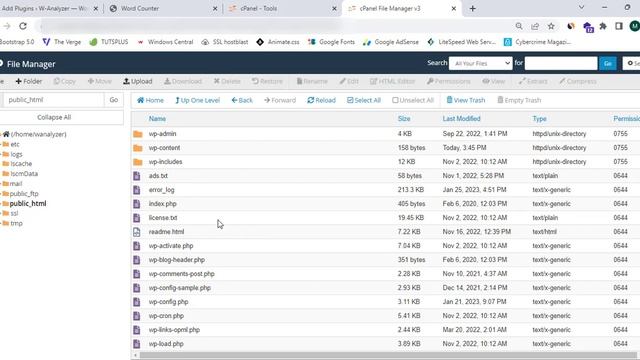Open The Verge bookmark
Screen dimensions: 640x360
pyautogui.click(x=62, y=42)
